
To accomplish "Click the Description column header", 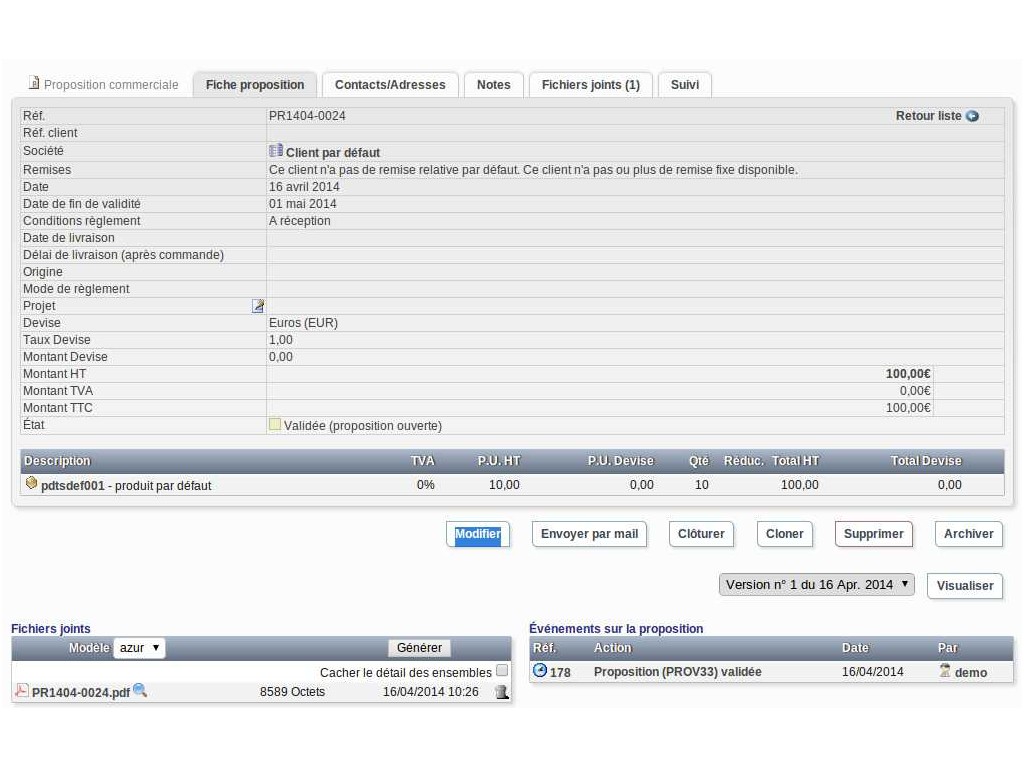I will tap(57, 460).
